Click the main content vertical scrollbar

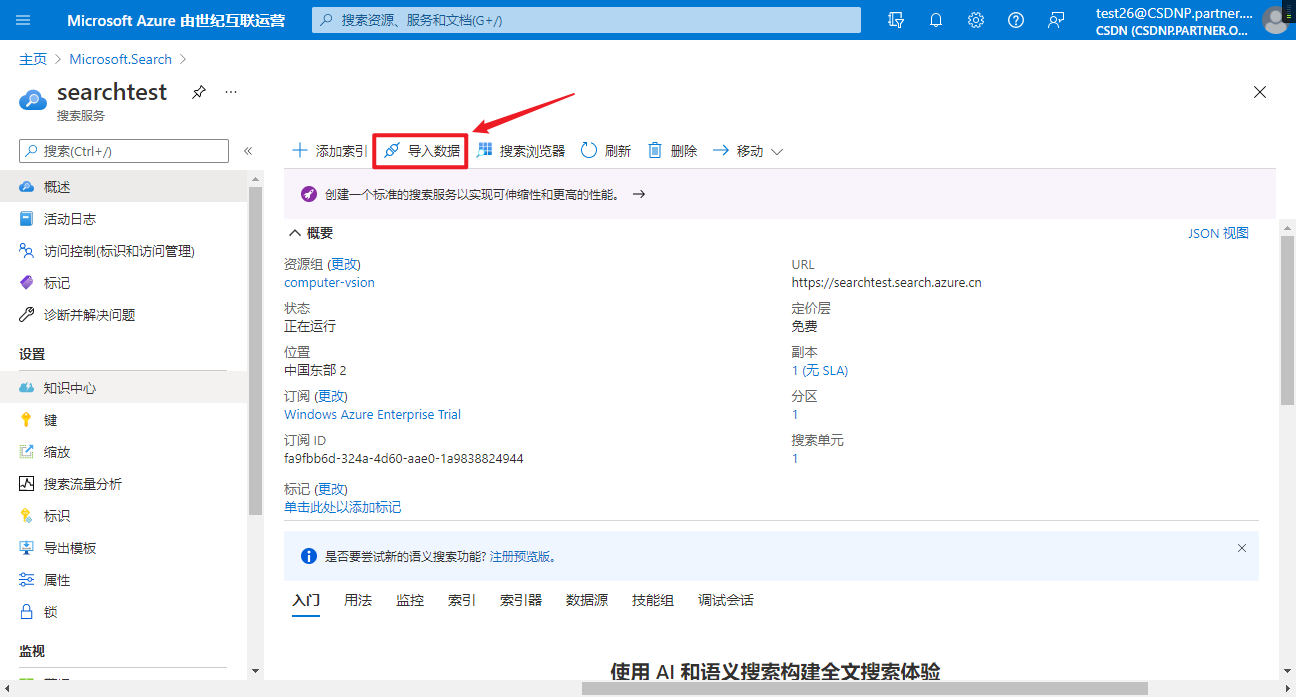[x=1286, y=320]
